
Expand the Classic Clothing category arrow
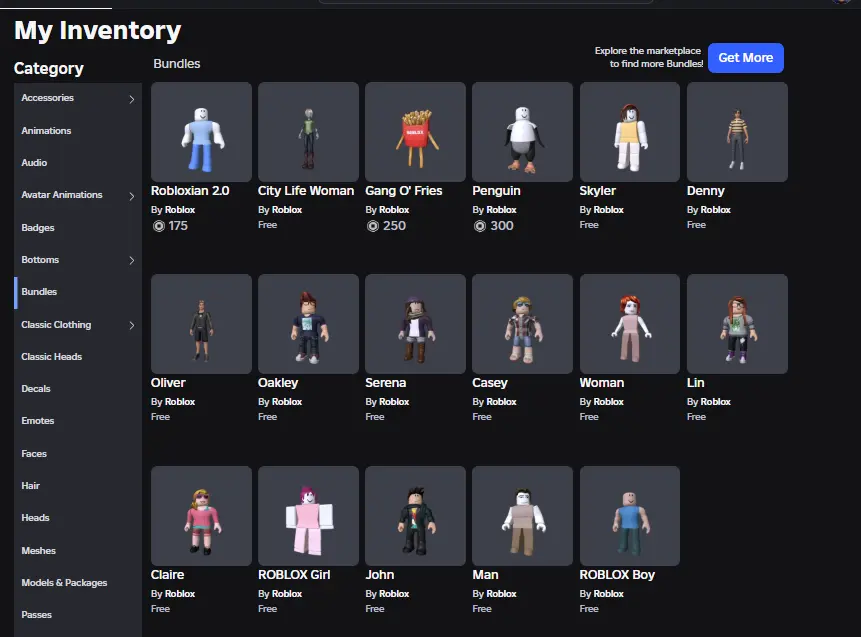[132, 325]
